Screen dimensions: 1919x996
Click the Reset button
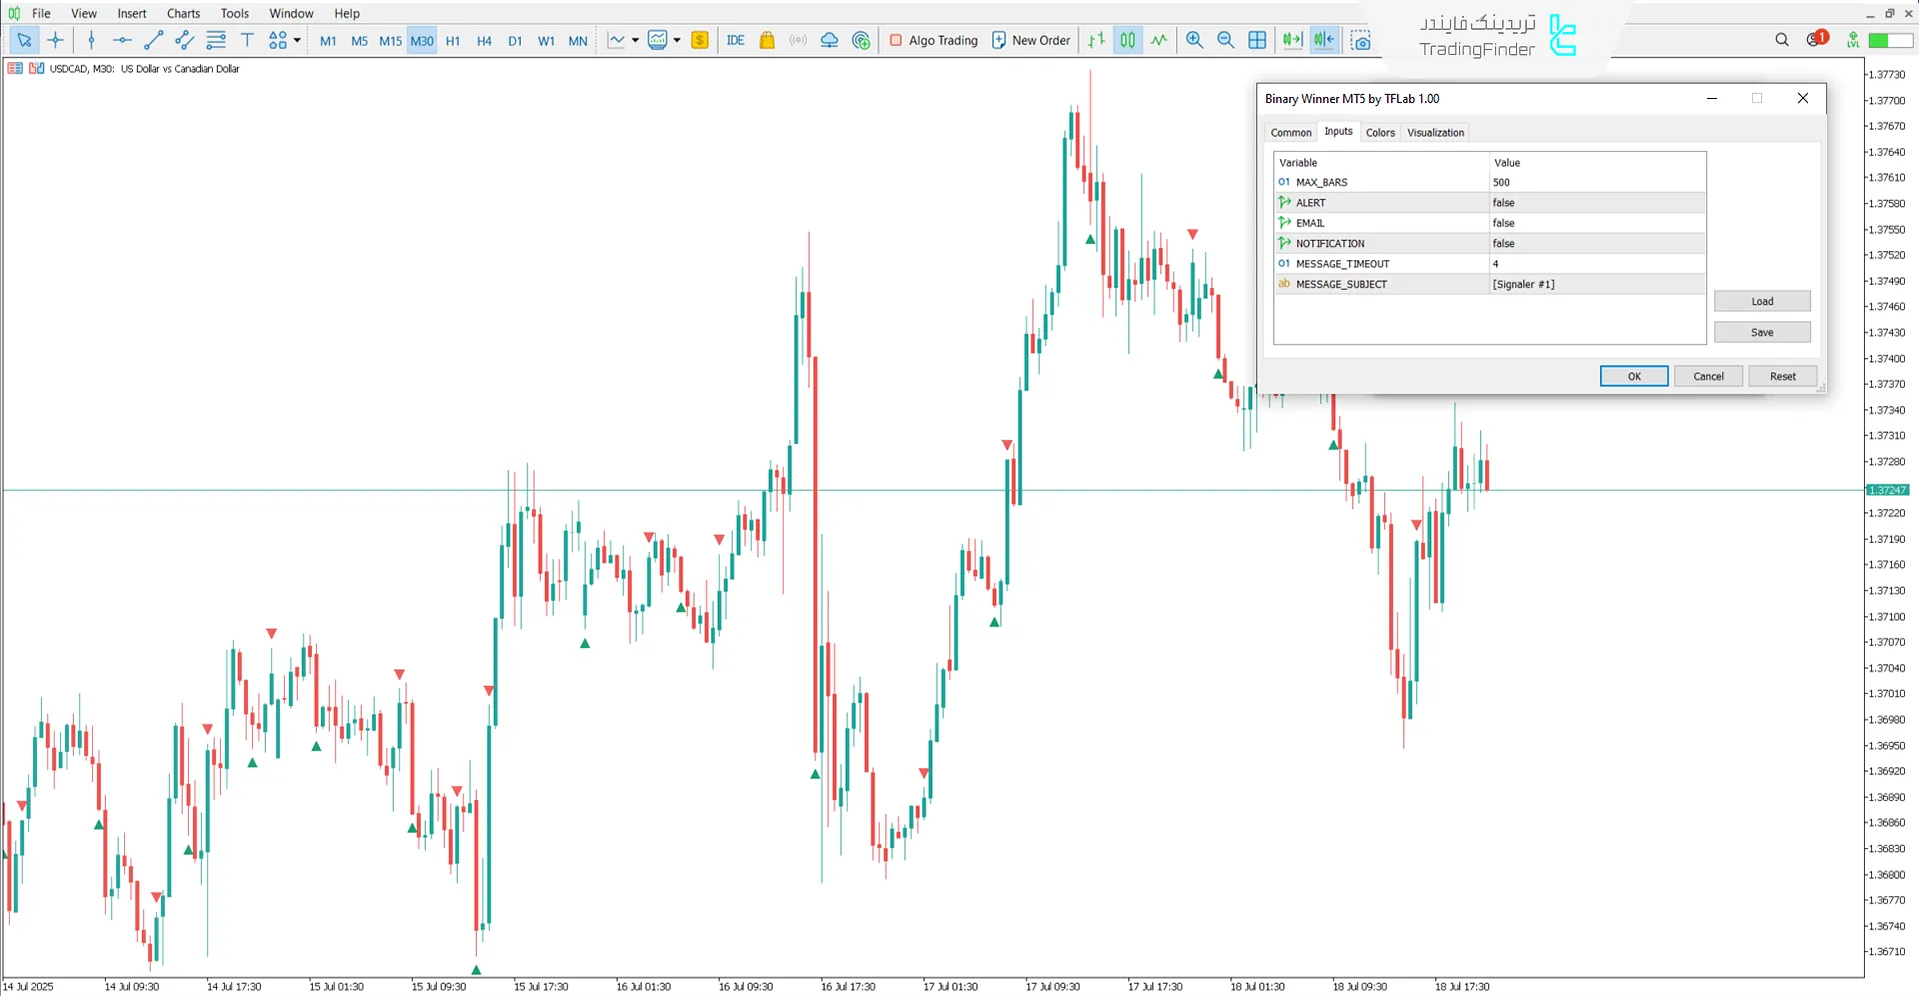[1782, 376]
